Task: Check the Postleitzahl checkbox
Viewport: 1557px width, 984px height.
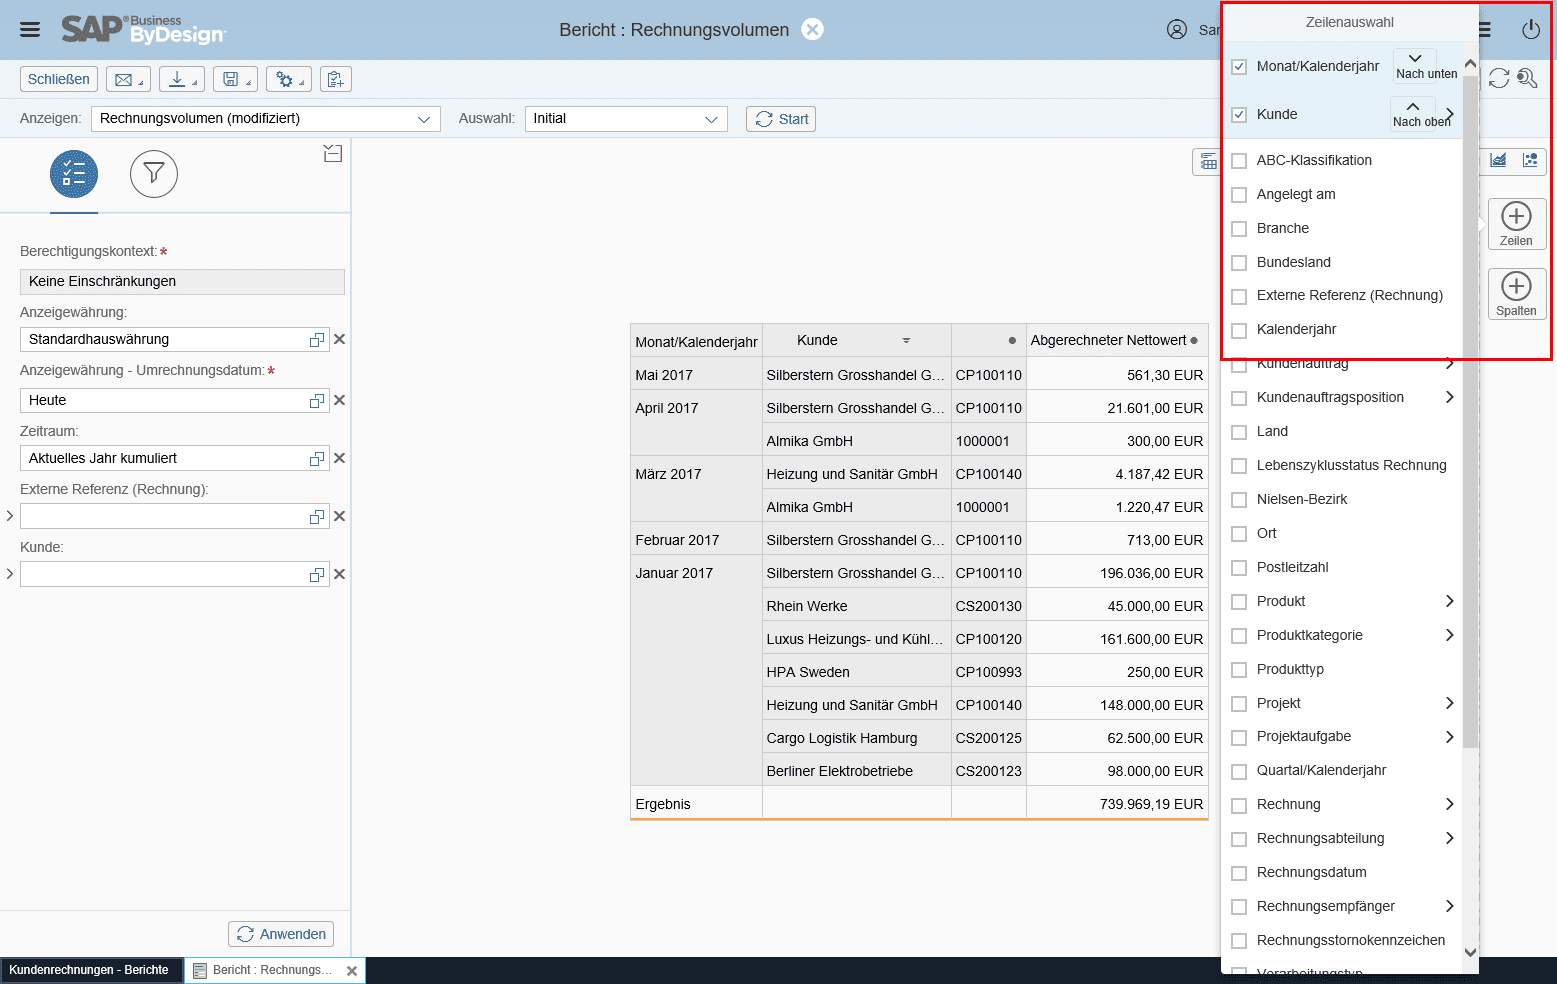Action: pyautogui.click(x=1239, y=568)
